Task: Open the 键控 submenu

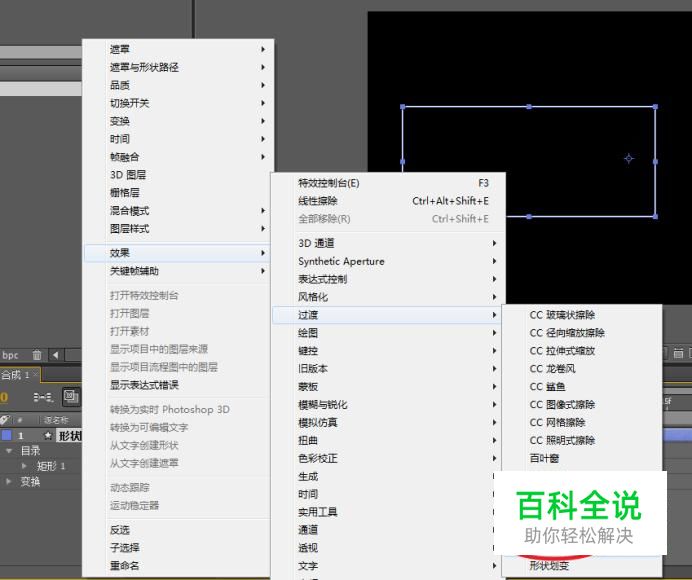Action: pyautogui.click(x=388, y=351)
